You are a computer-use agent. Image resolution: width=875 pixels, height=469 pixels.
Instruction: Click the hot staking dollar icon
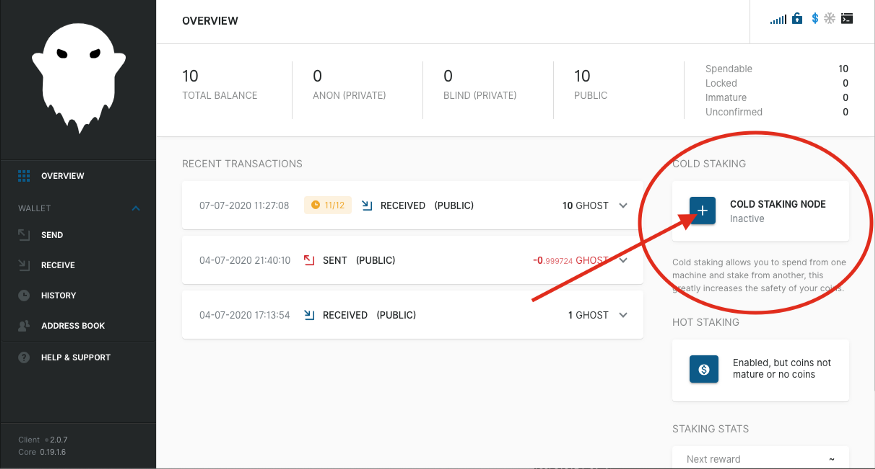(x=703, y=369)
